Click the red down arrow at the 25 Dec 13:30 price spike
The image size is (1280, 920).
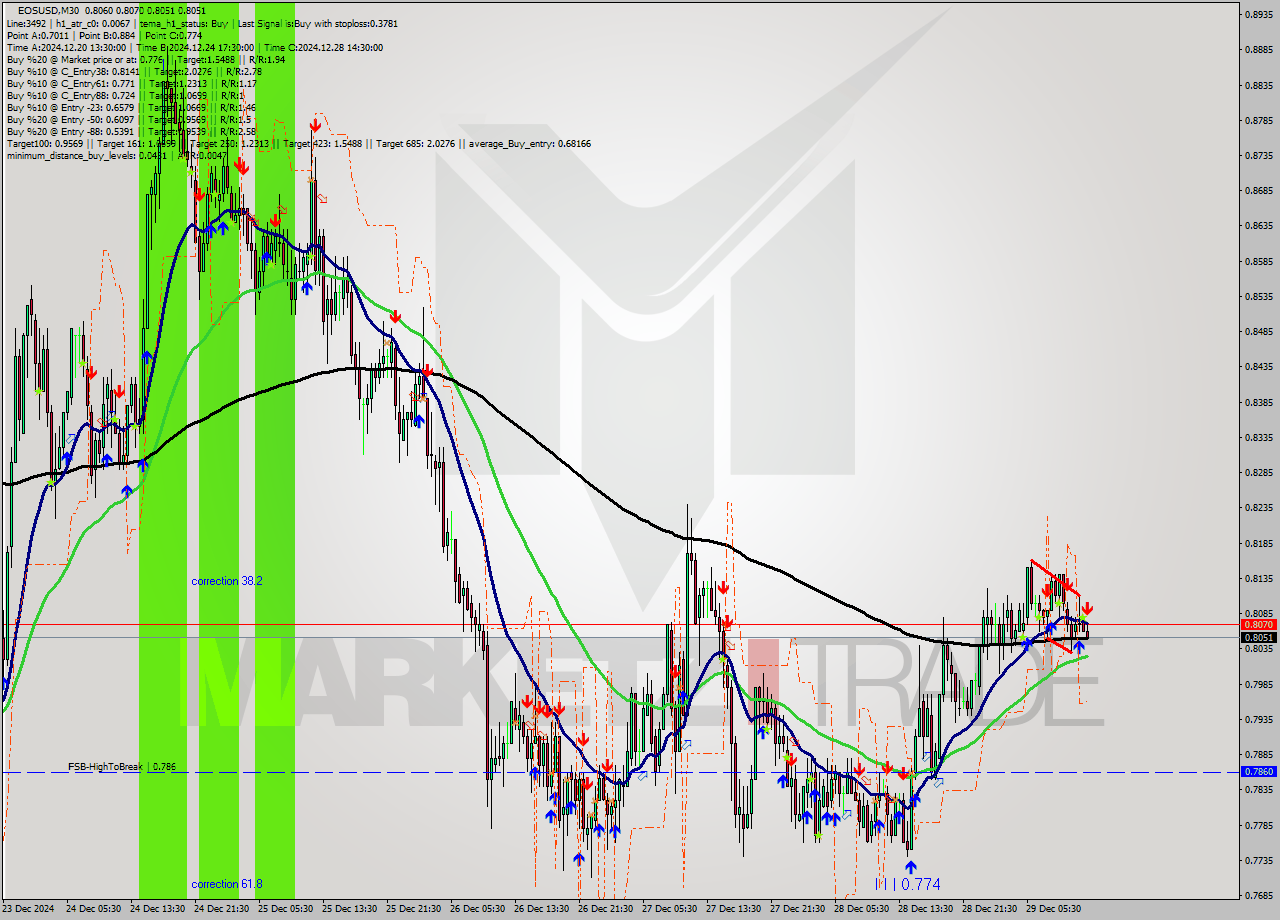pos(315,126)
